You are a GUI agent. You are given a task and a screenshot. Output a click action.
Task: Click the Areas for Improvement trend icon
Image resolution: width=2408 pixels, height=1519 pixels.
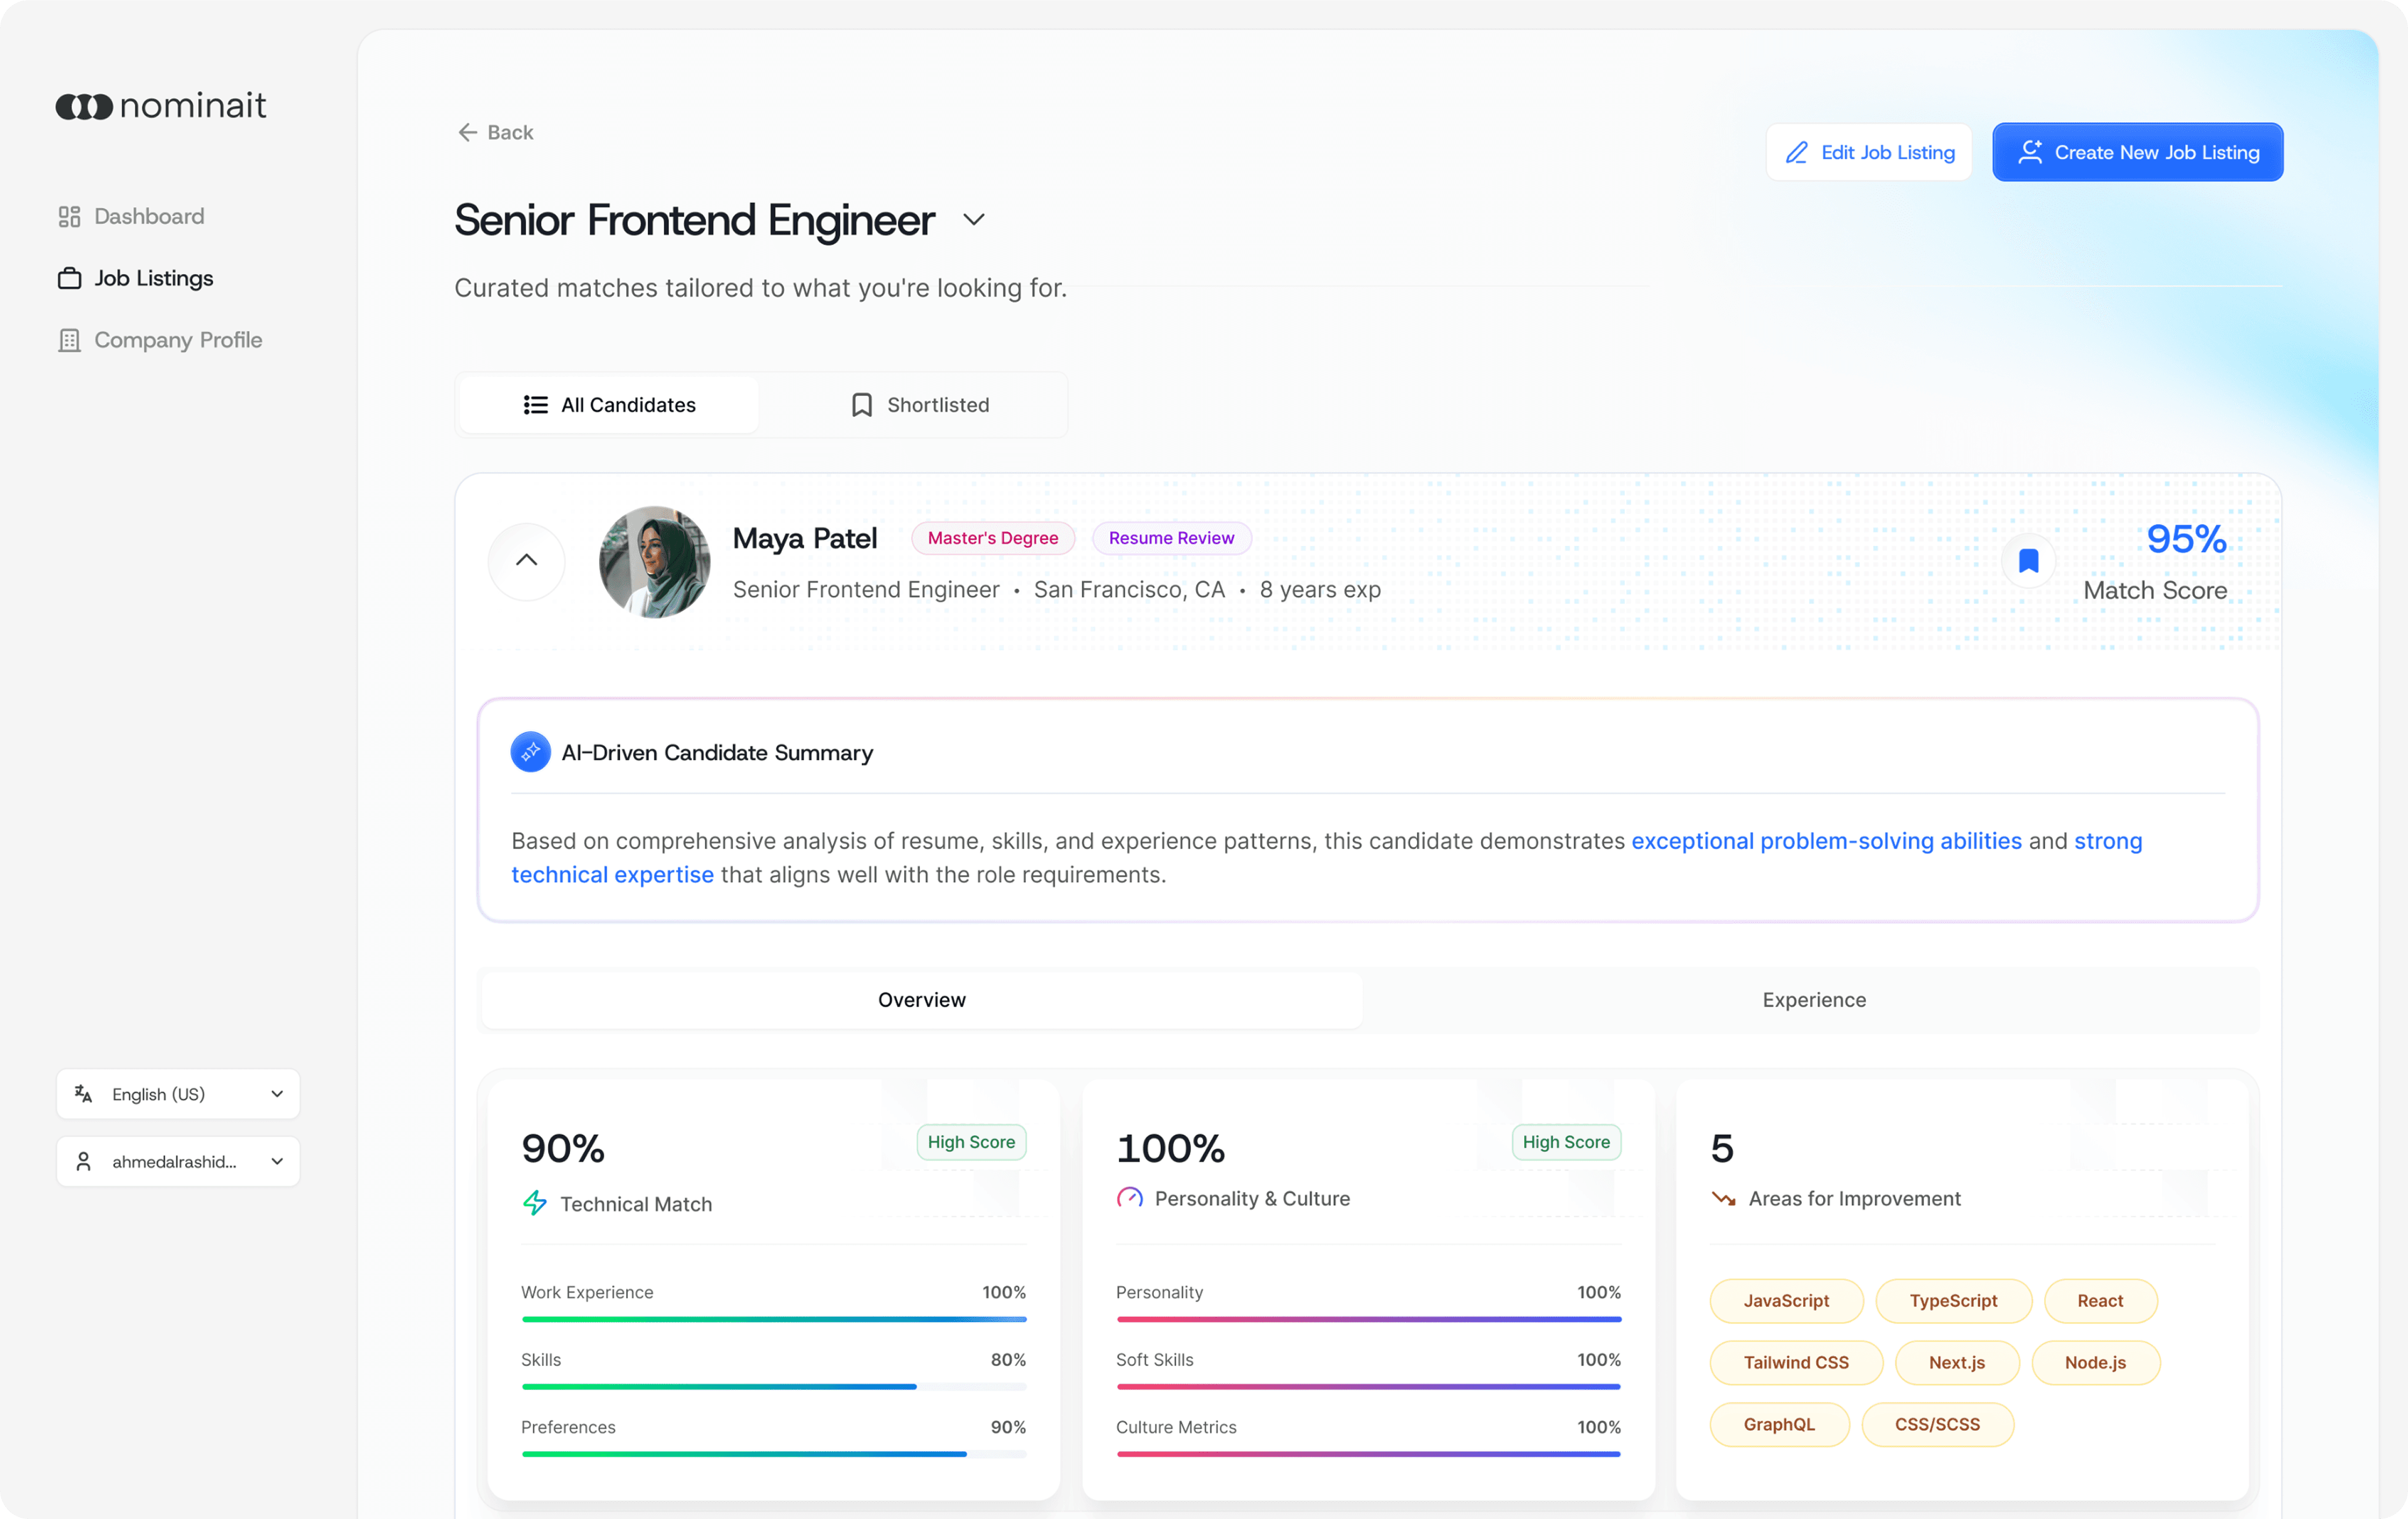tap(1724, 1198)
